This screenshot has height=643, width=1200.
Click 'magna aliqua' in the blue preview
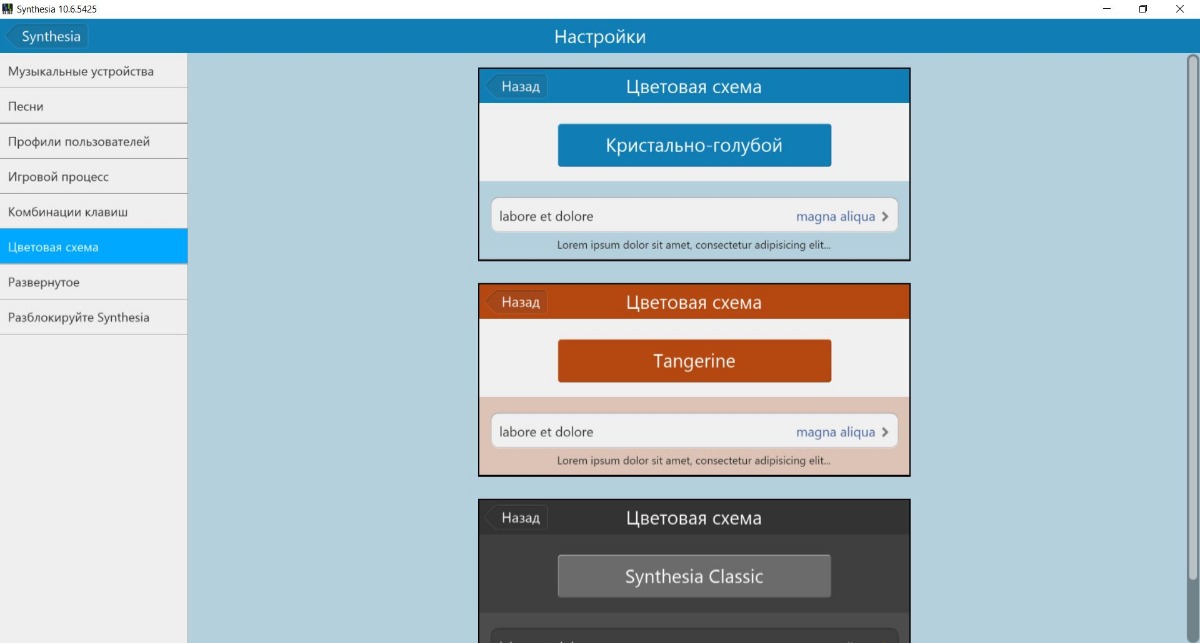click(835, 216)
